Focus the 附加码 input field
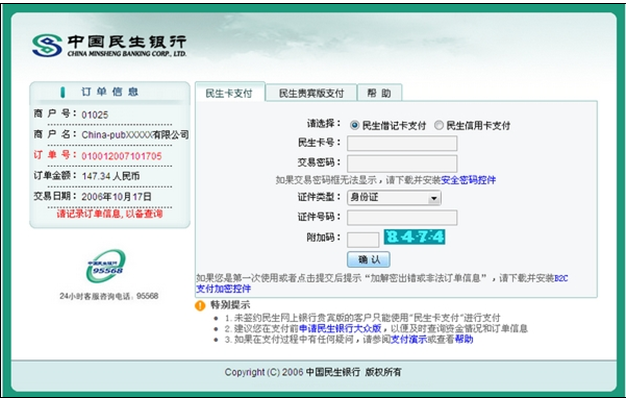 363,240
